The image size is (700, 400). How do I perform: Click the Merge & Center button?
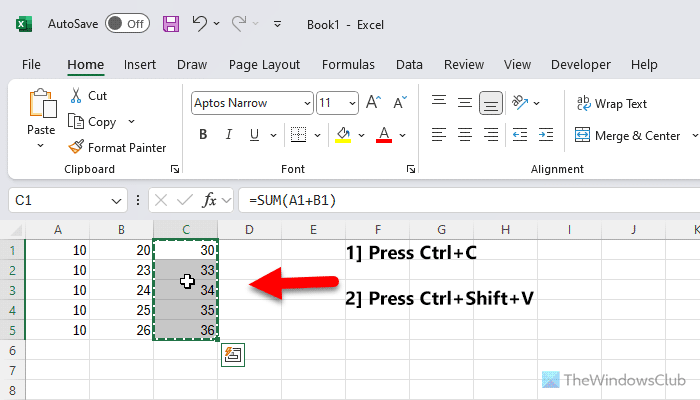(x=627, y=135)
